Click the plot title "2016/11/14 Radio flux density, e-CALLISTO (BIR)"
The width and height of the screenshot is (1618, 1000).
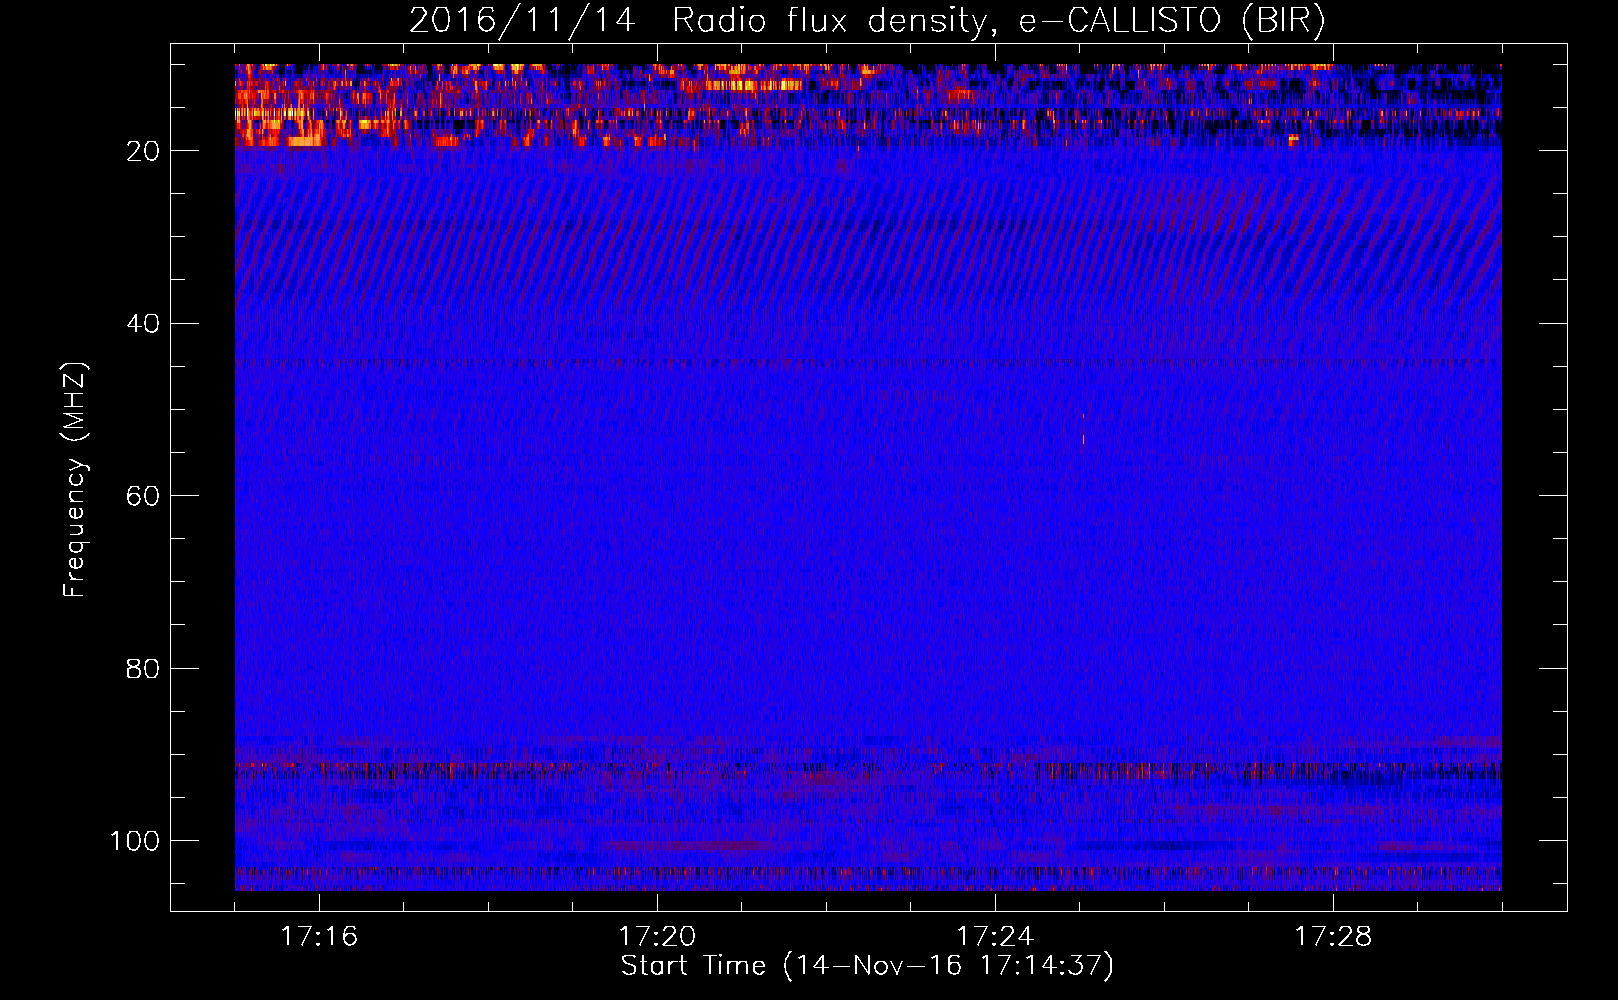click(x=867, y=21)
